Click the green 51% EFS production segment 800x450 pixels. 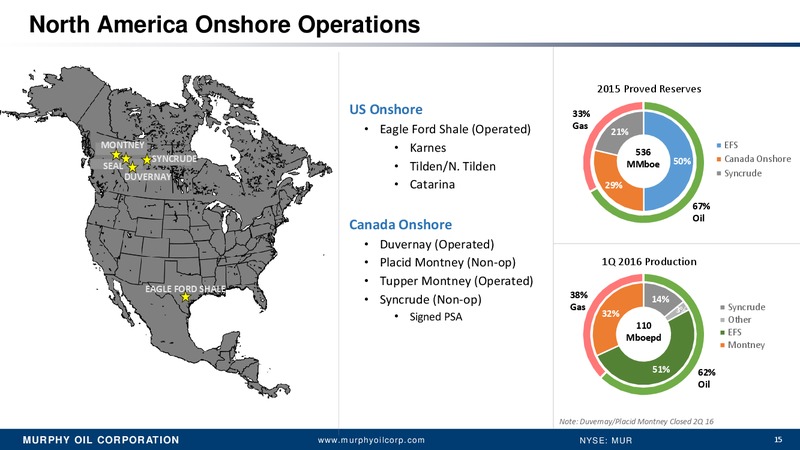[x=661, y=369]
